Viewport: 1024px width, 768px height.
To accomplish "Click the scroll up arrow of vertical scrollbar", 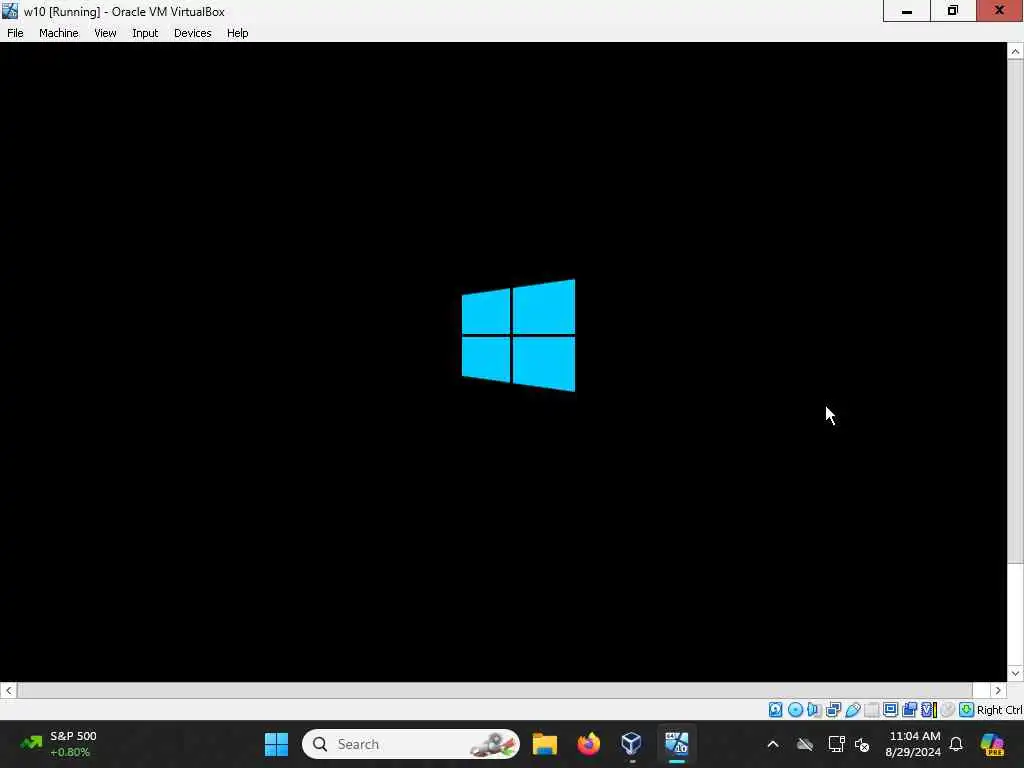I will (1015, 52).
